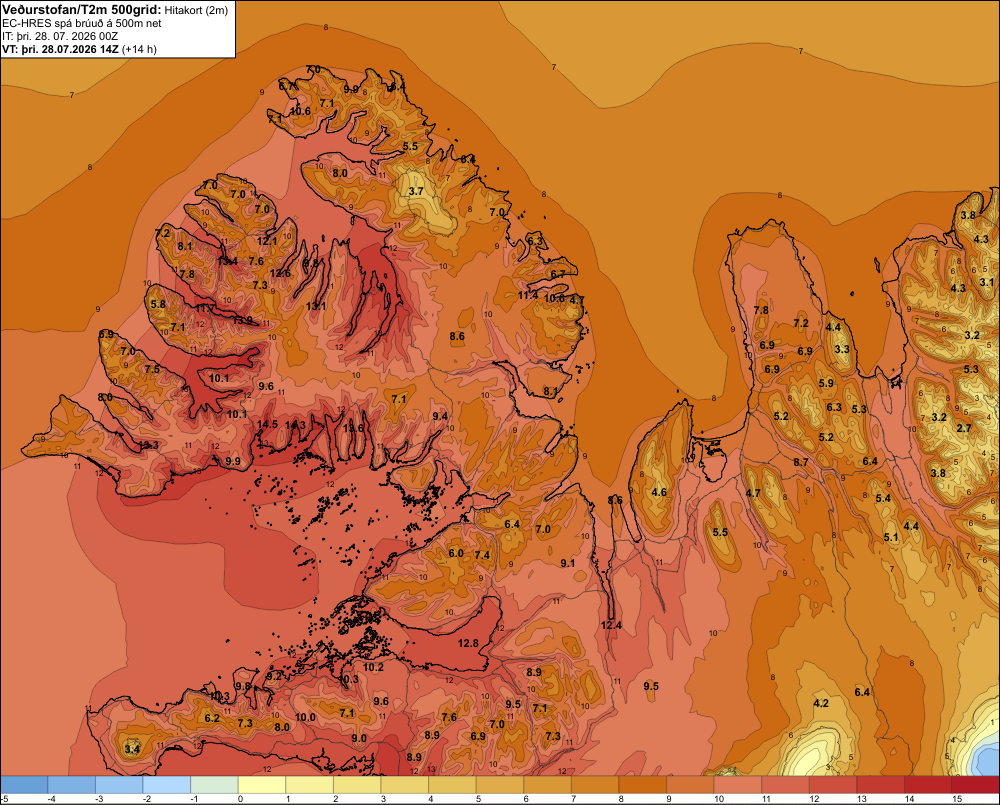Click the 11.4 temperature value on the map
Image resolution: width=1000 pixels, height=805 pixels.
click(x=527, y=295)
